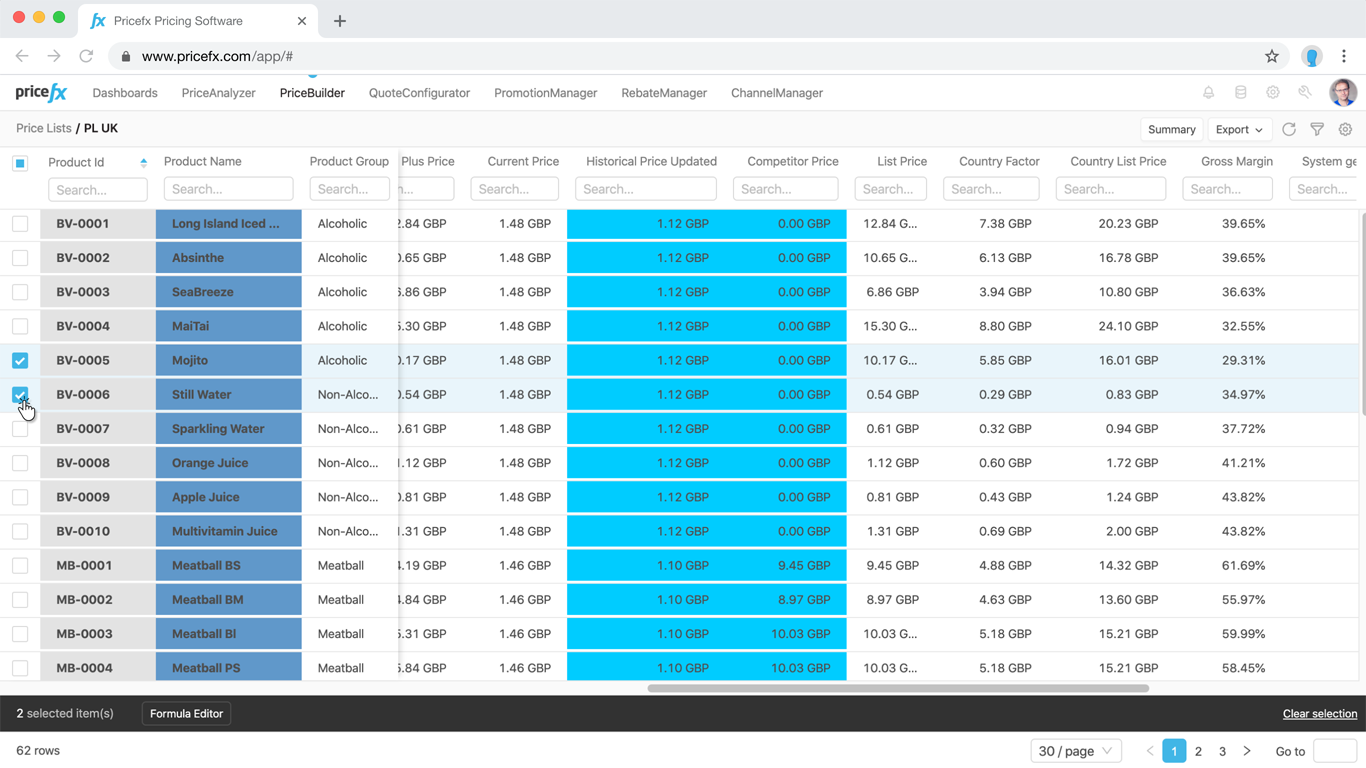Open the wrench tools icon
The image size is (1366, 768).
coord(1305,93)
